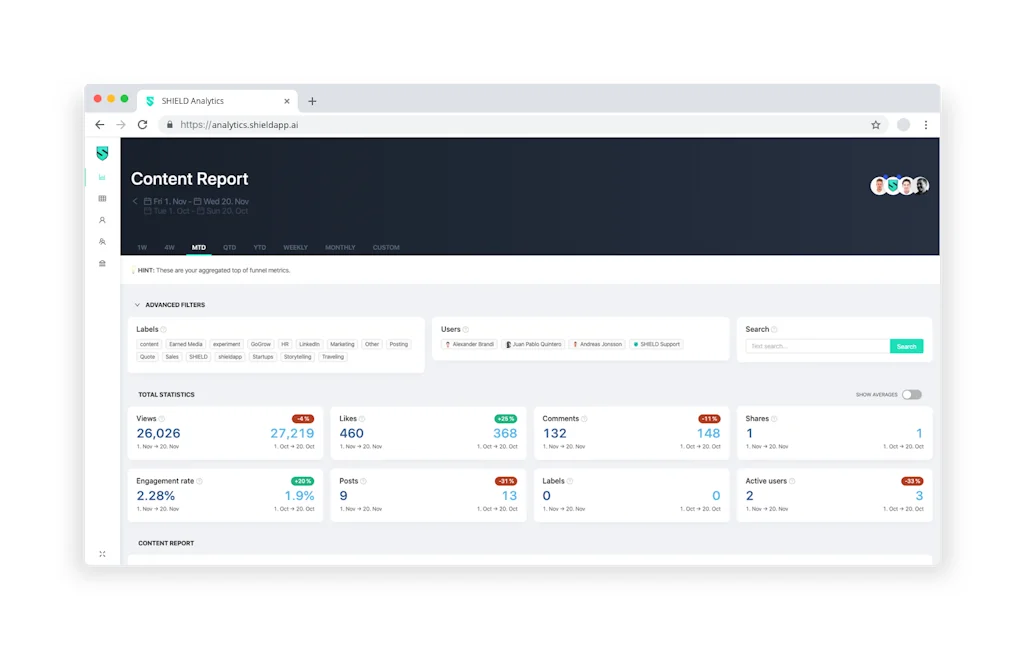Open the table grid view in sidebar
The height and width of the screenshot is (649, 1024).
(102, 199)
